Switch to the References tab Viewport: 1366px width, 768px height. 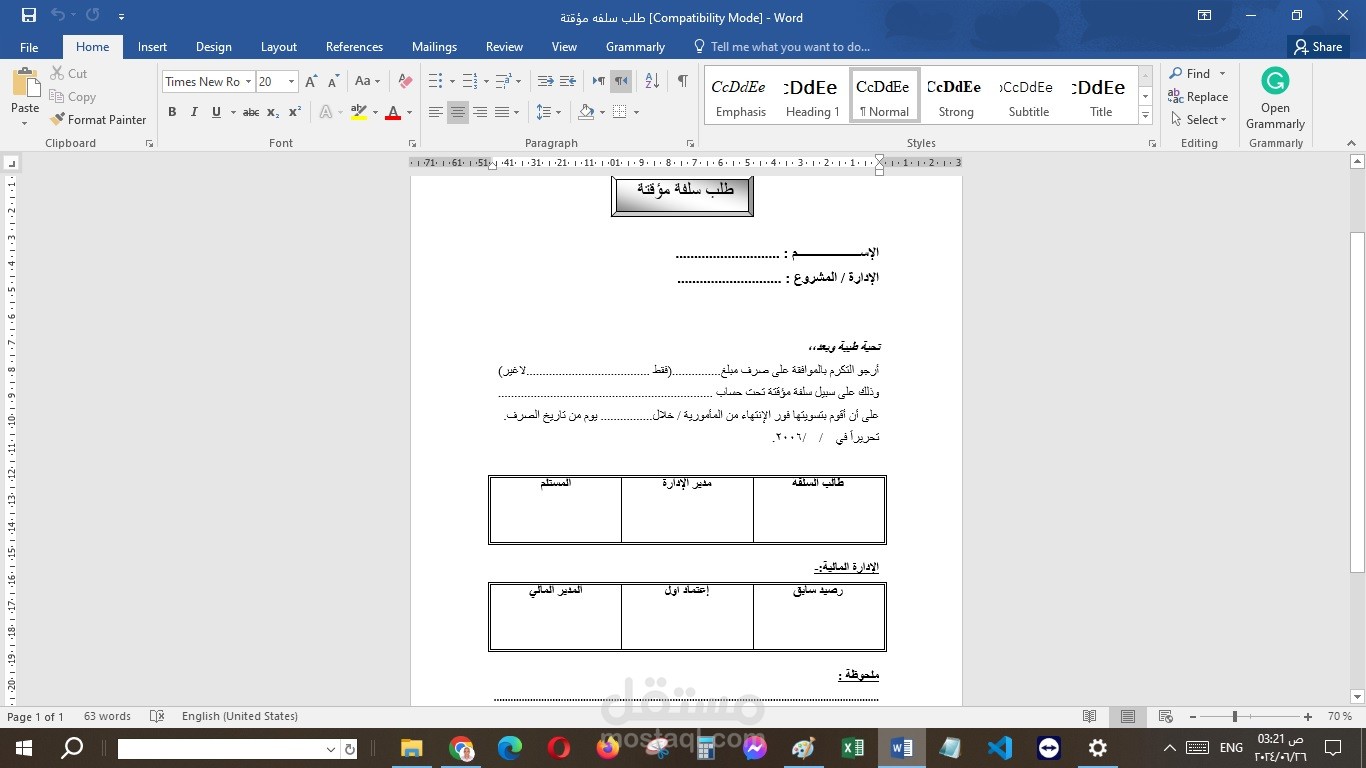[354, 47]
